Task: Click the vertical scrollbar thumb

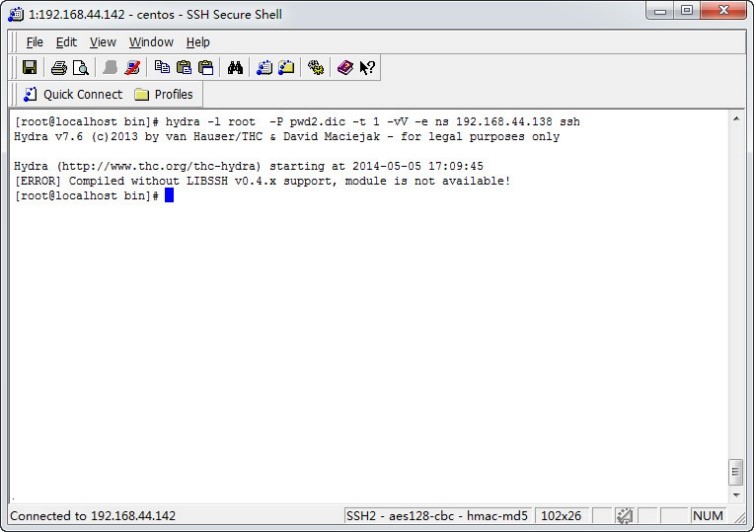Action: [735, 471]
